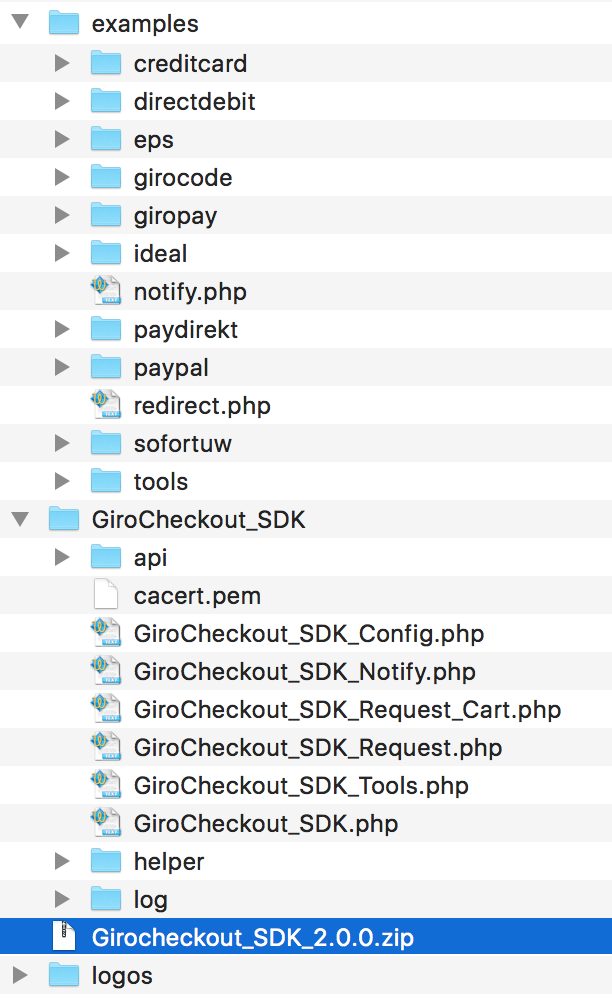Select the cacert.pem blank document icon
Viewport: 612px width, 998px height.
pos(106,595)
